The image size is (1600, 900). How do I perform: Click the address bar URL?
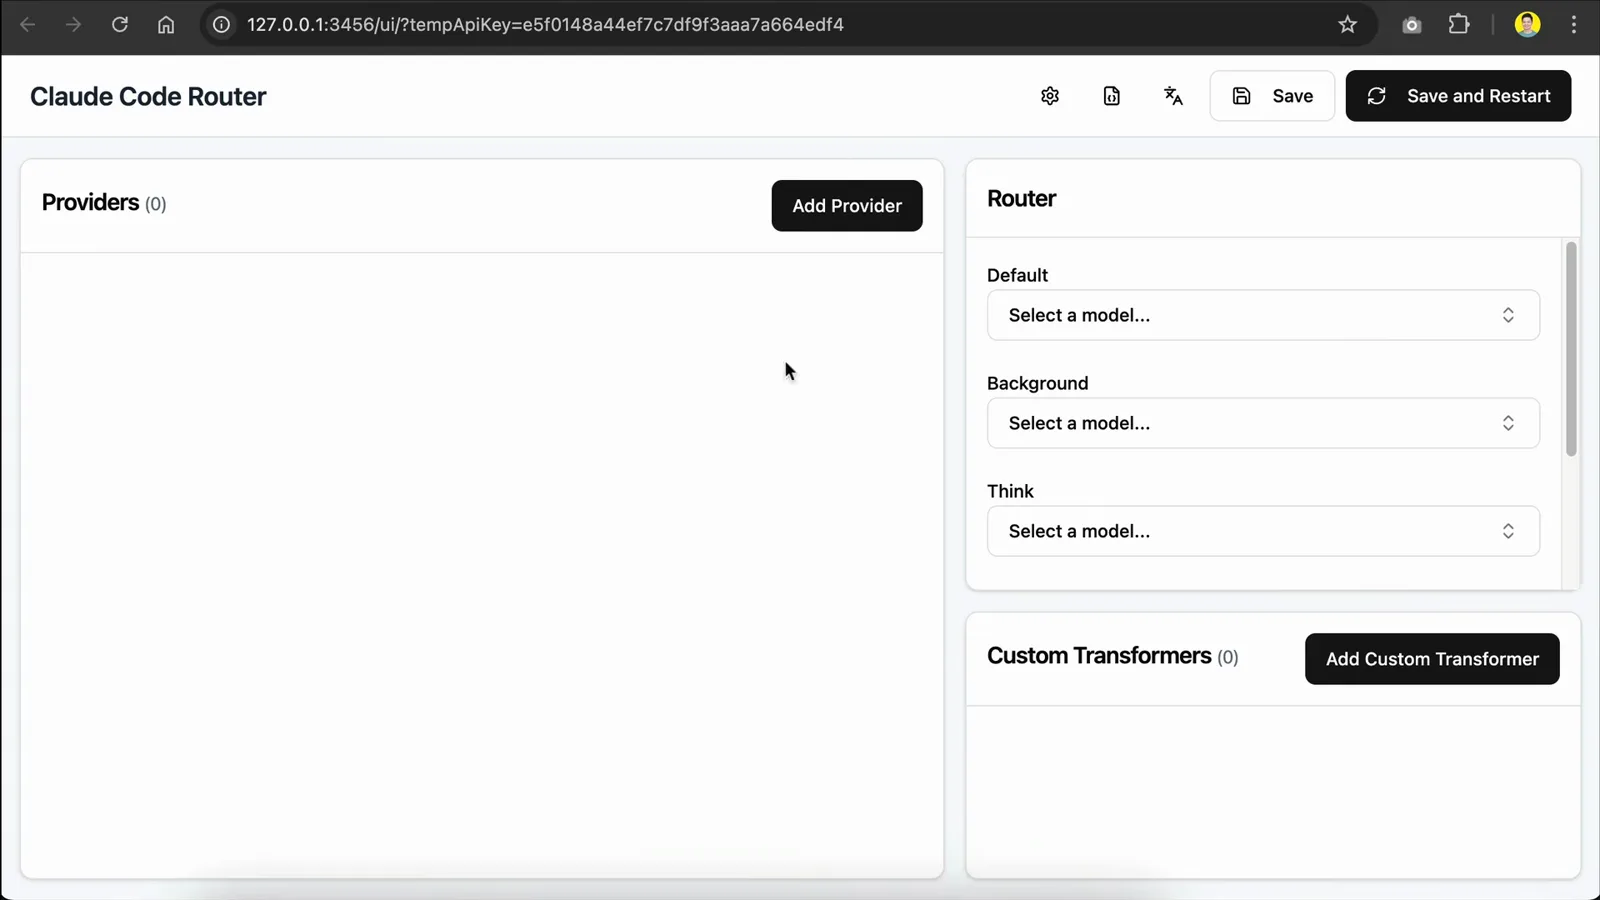545,24
